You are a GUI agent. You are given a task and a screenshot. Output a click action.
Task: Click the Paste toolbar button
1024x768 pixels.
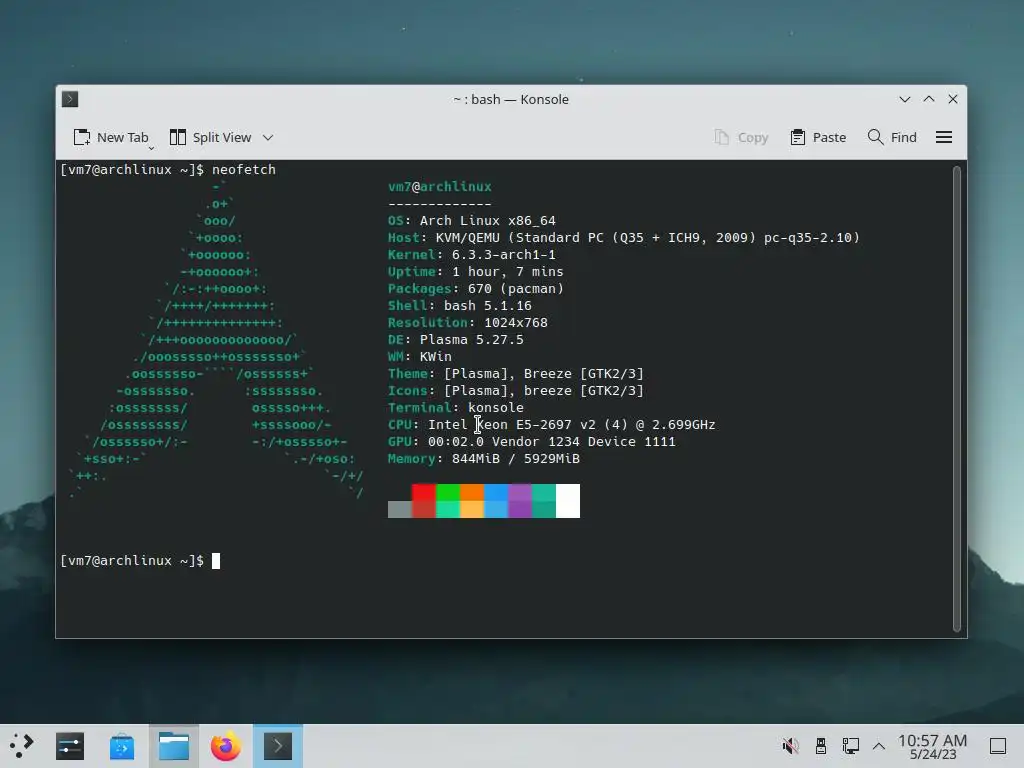(x=818, y=137)
